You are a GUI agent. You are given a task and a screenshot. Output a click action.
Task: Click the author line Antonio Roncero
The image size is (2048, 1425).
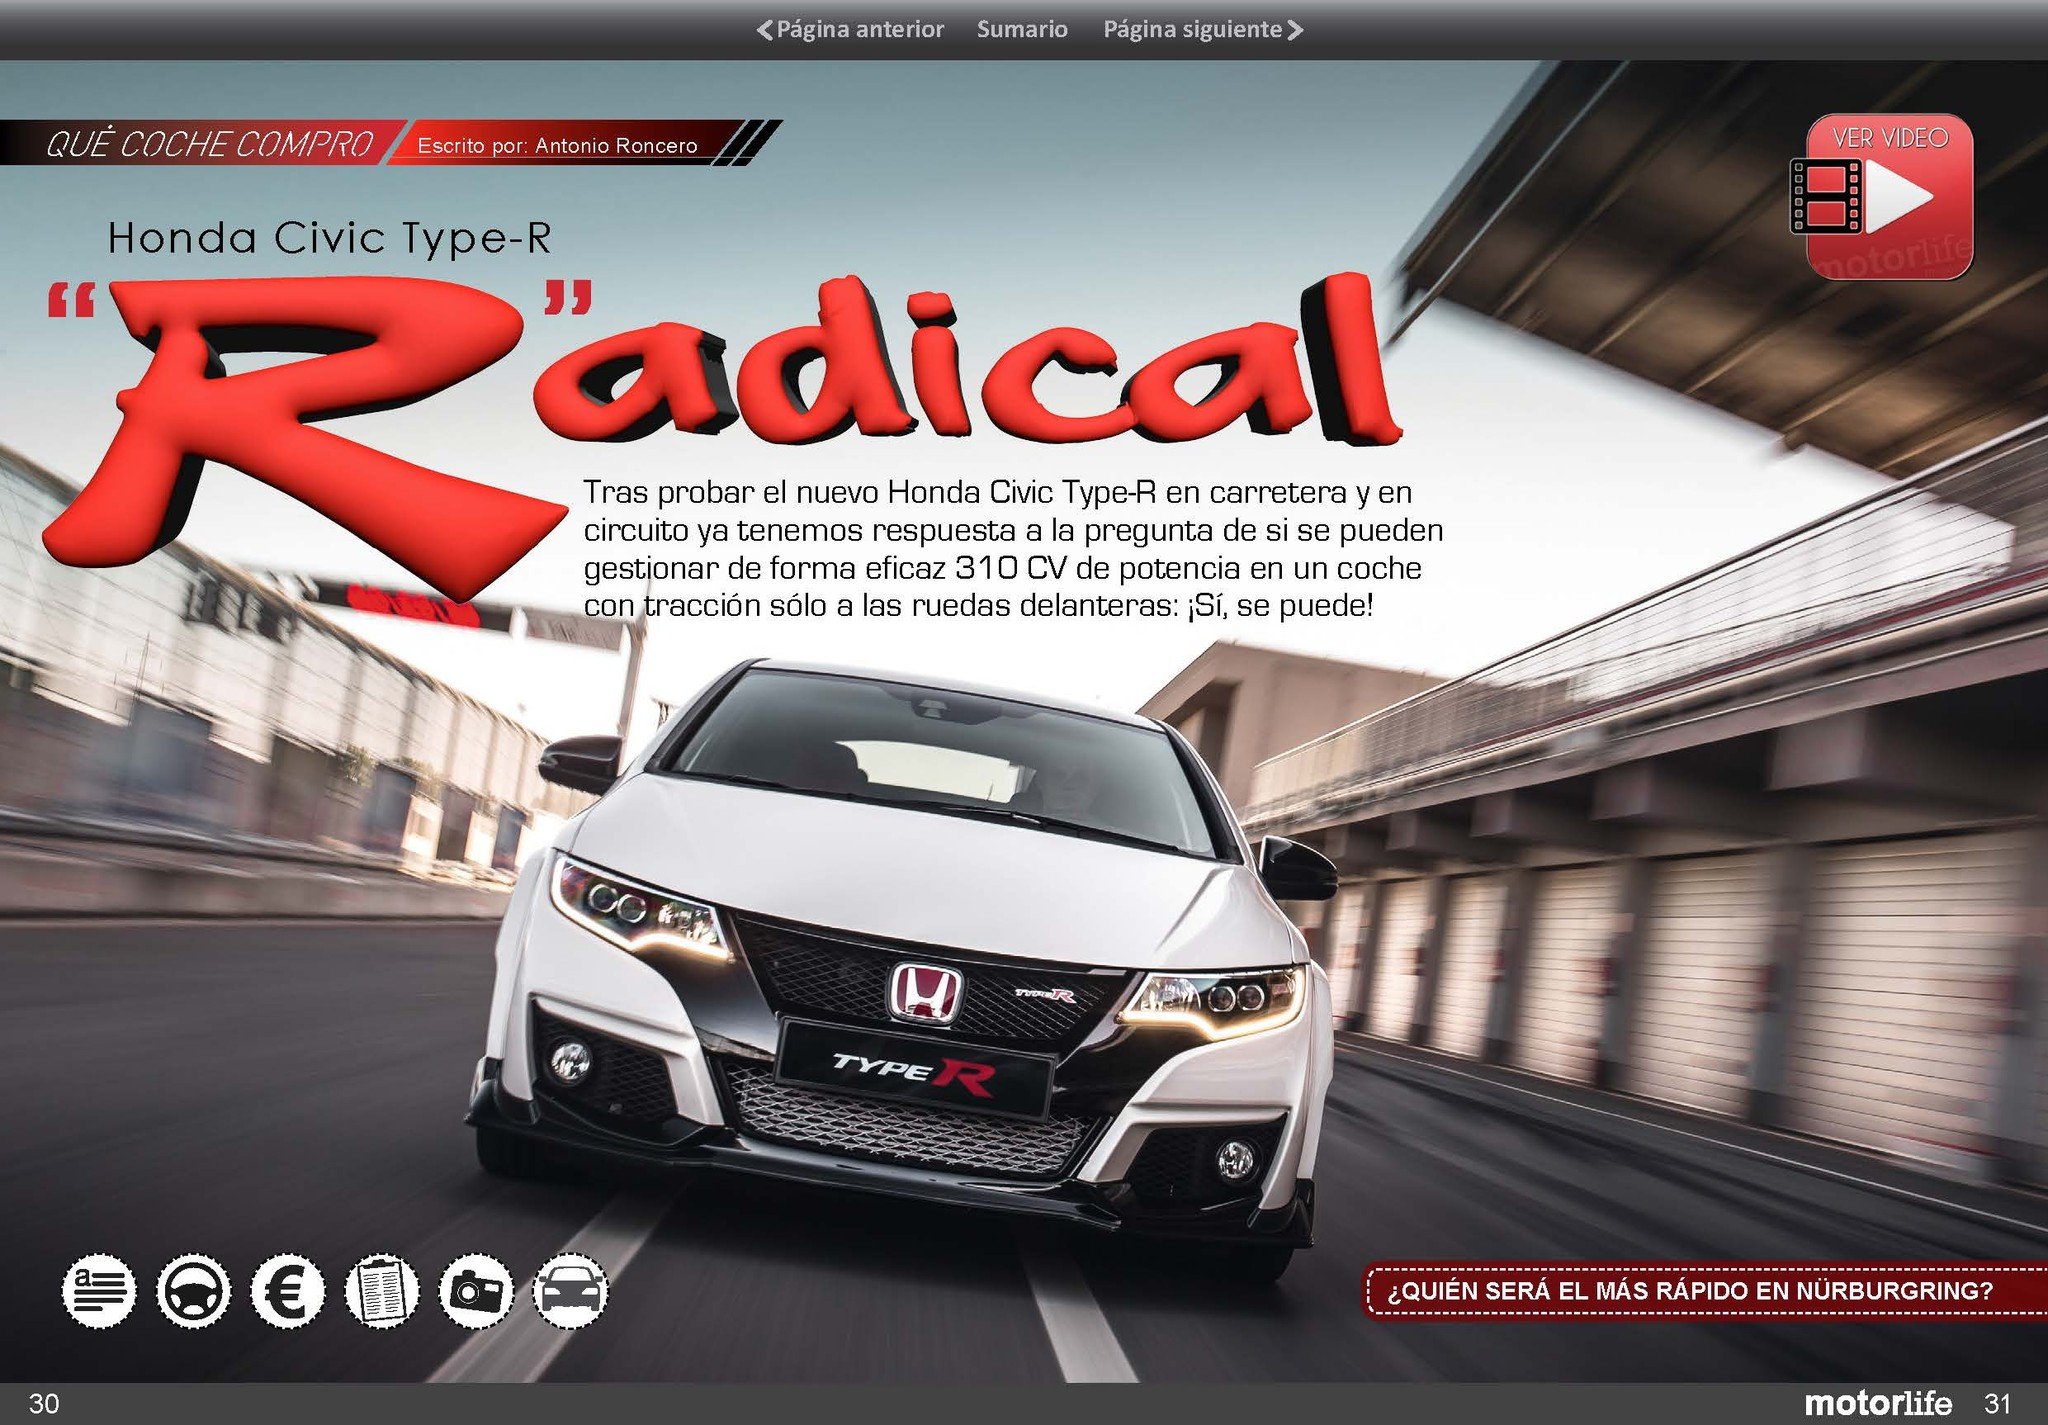557,145
